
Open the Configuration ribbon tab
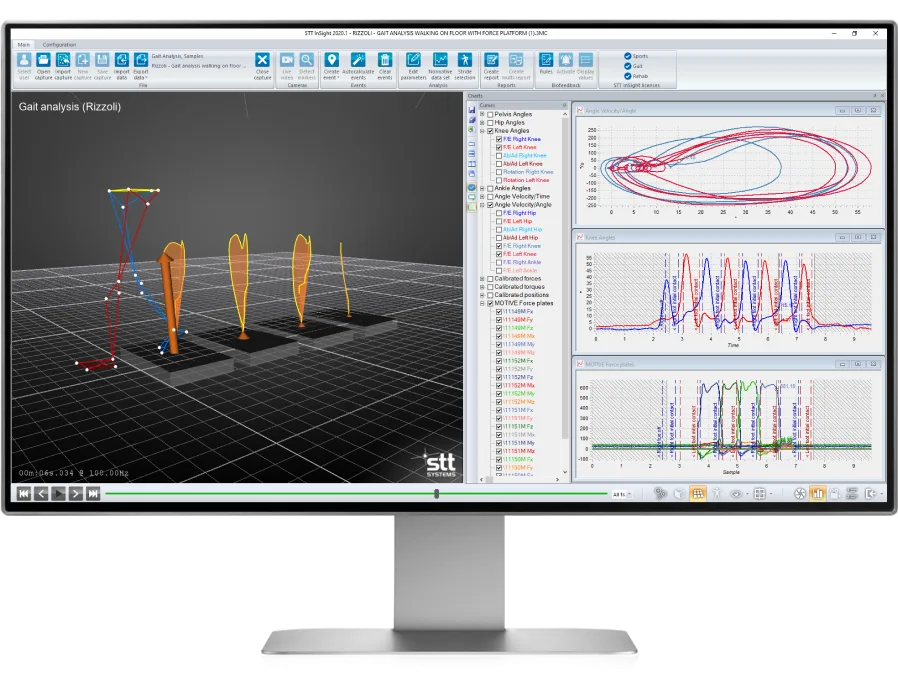click(59, 44)
